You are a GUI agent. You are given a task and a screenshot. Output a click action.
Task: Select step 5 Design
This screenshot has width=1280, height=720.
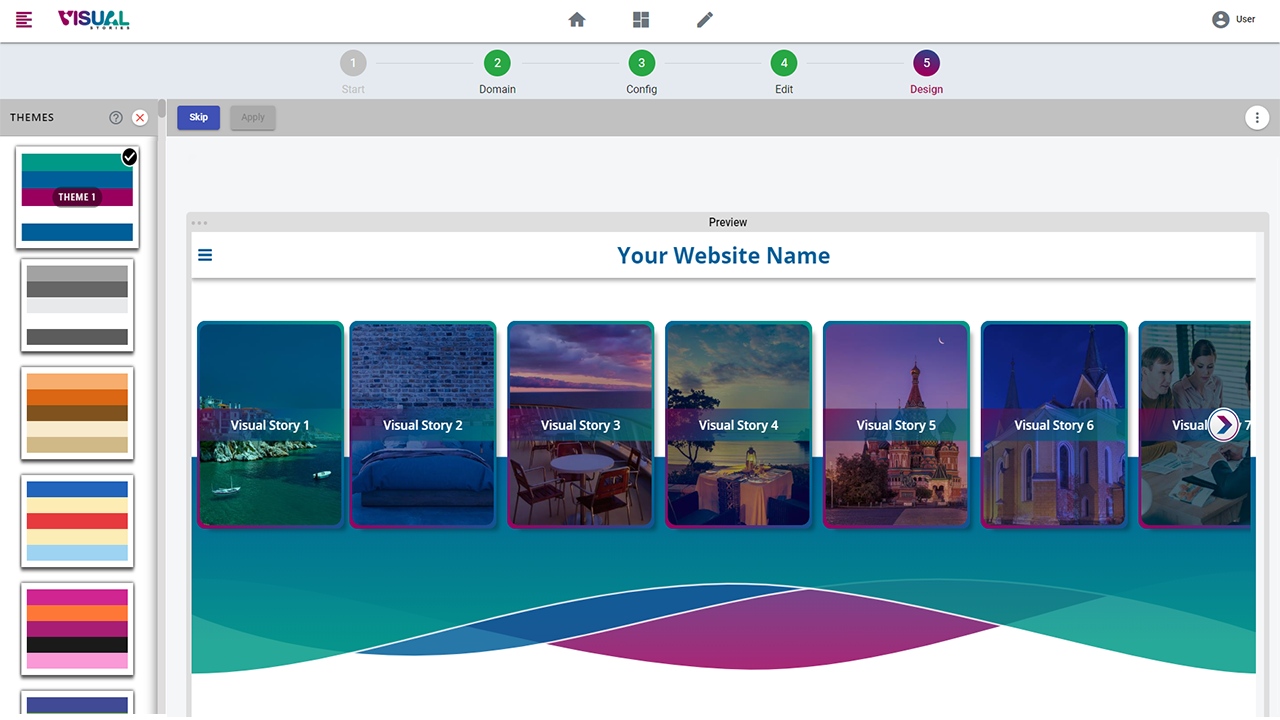coord(926,72)
